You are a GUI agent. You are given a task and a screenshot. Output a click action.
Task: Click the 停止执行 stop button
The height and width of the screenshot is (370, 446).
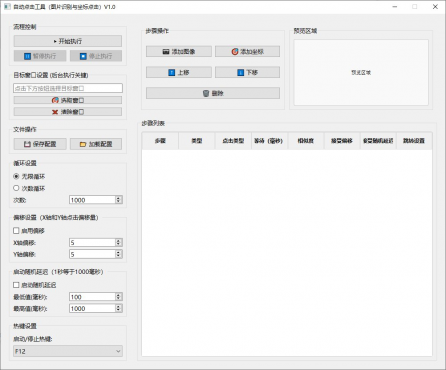(x=96, y=56)
